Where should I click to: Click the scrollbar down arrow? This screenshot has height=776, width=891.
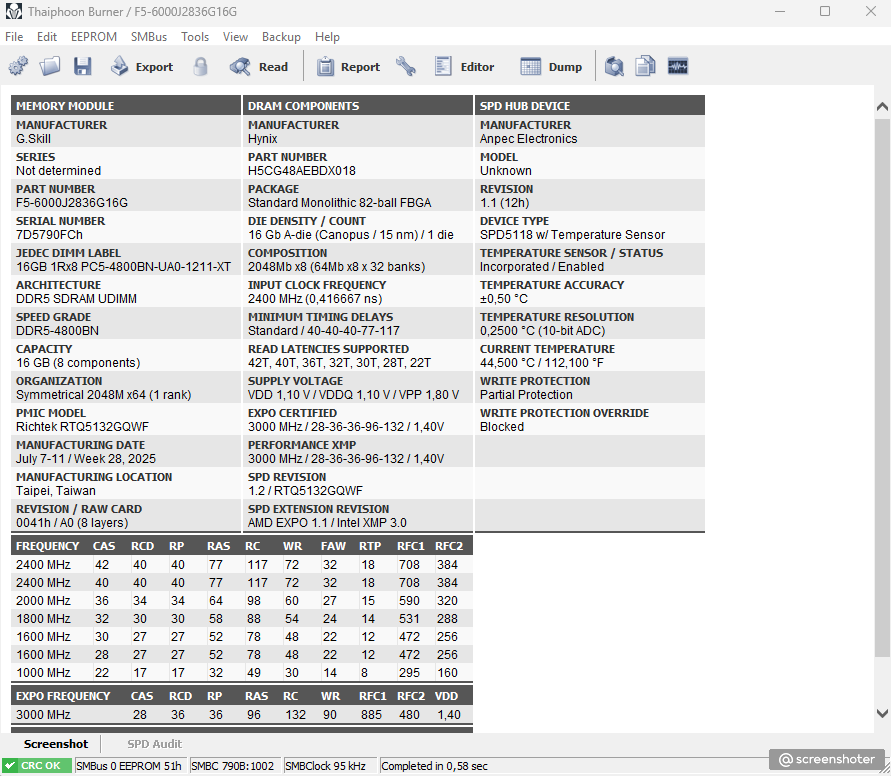coord(882,713)
